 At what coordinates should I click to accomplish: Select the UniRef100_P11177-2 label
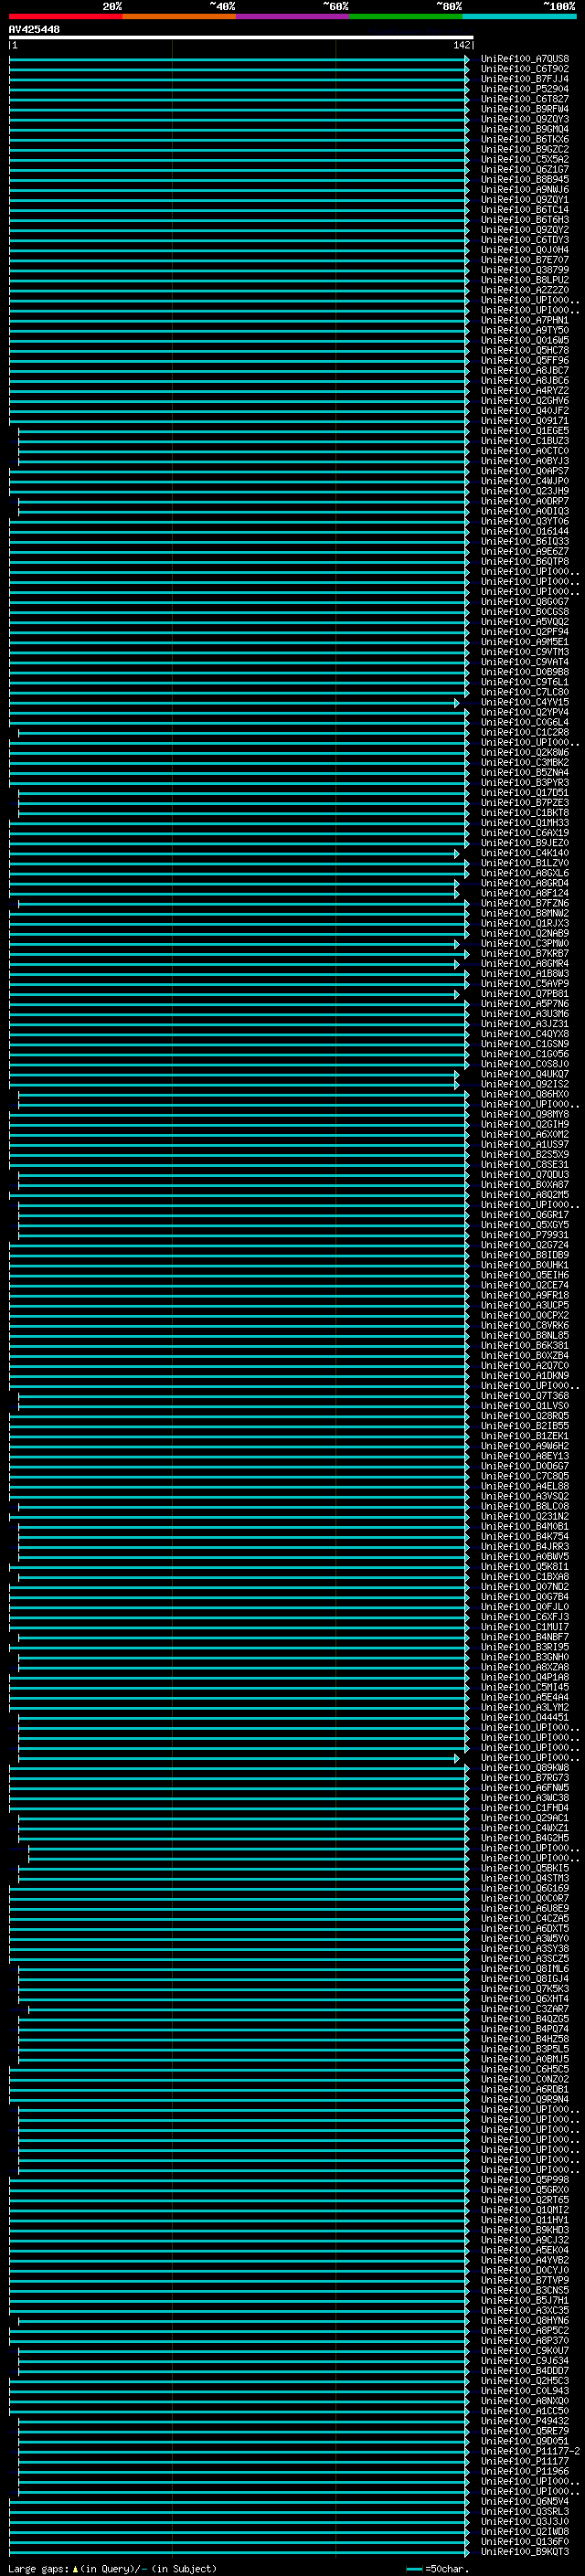[530, 2452]
